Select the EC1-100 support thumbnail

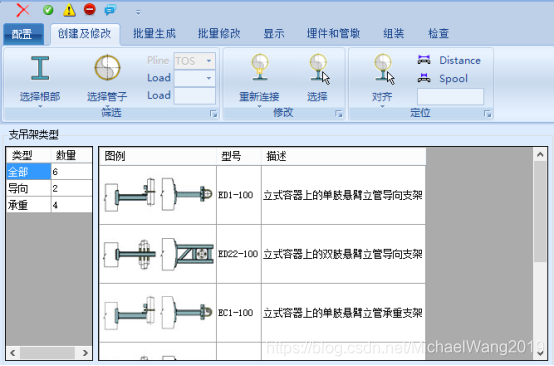158,313
